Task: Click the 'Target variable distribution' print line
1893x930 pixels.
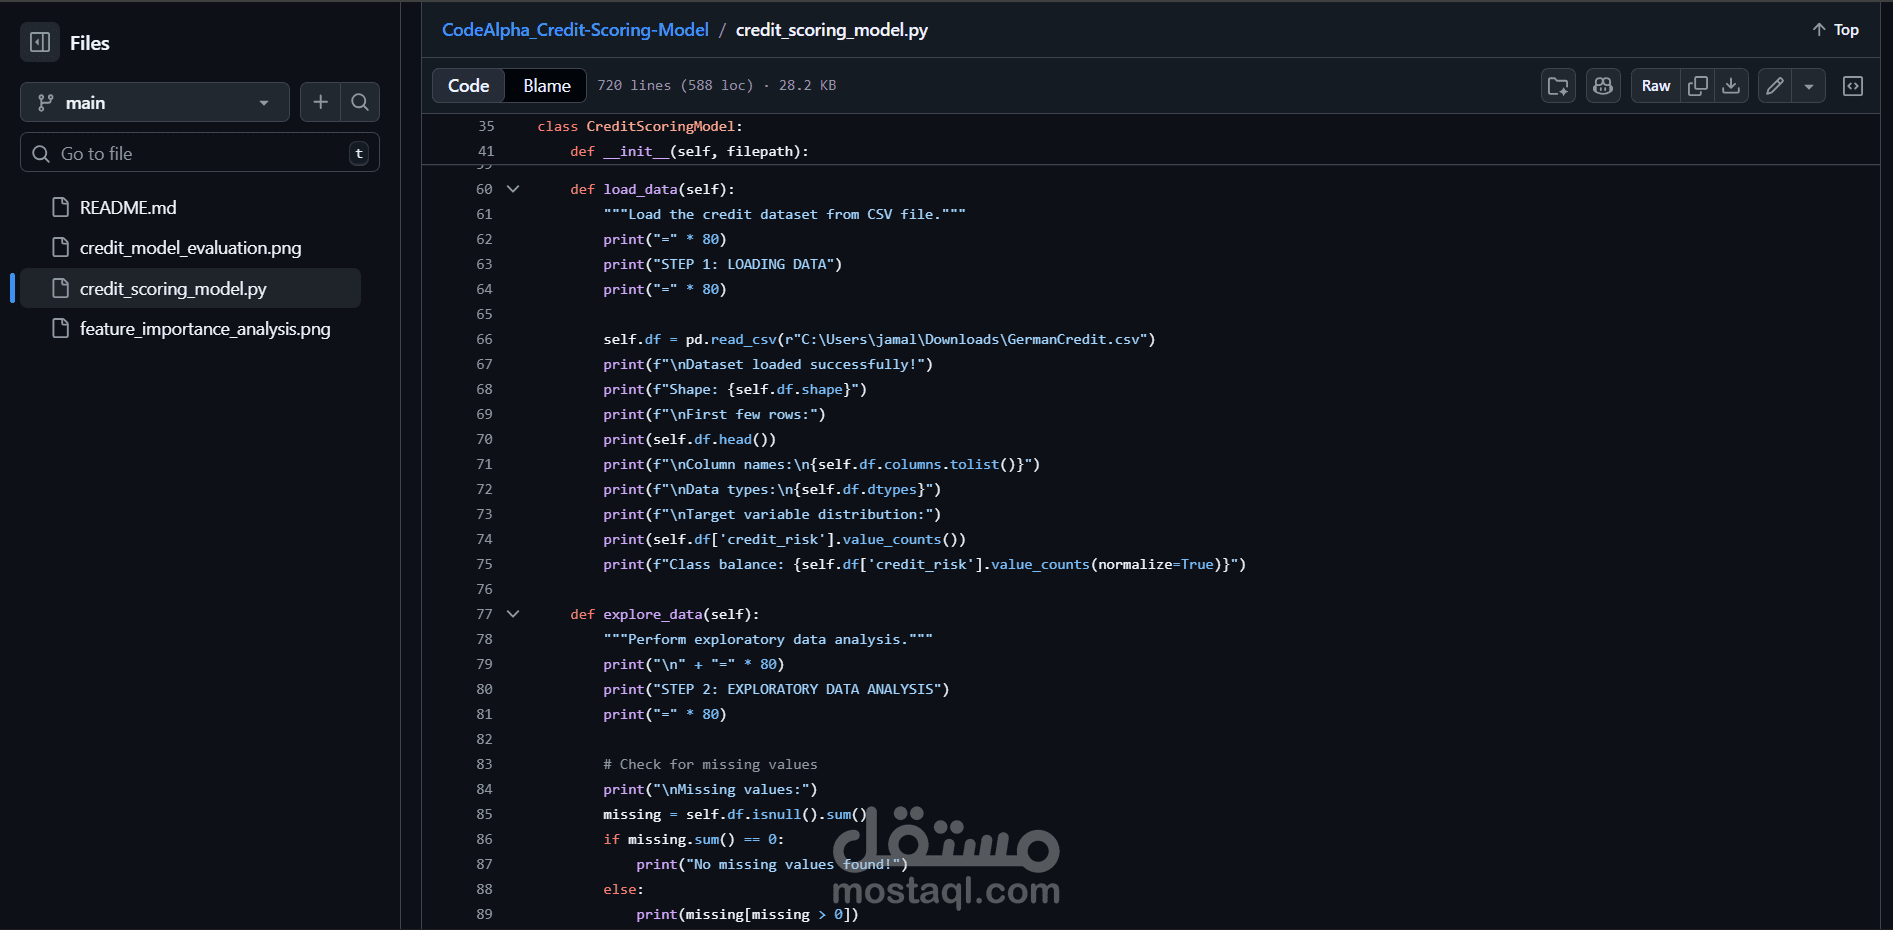Action: 772,514
